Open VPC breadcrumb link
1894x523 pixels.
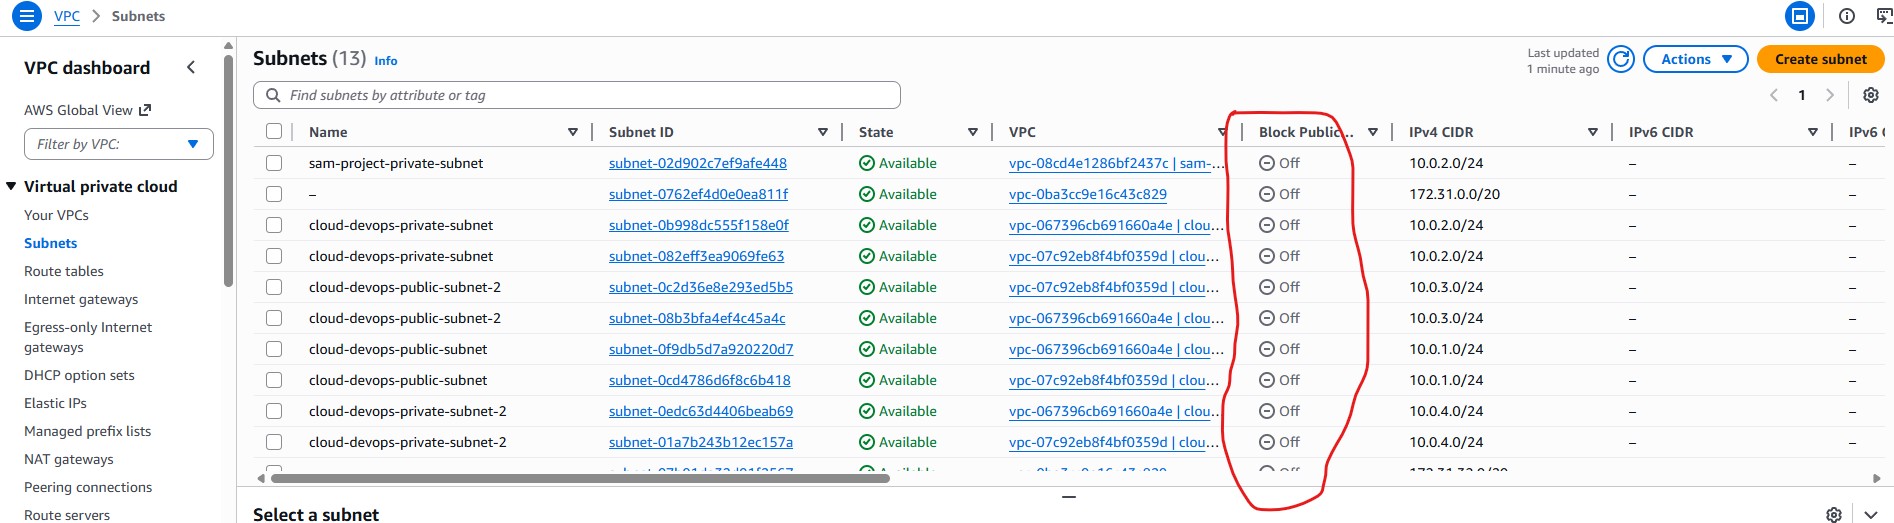coord(67,16)
